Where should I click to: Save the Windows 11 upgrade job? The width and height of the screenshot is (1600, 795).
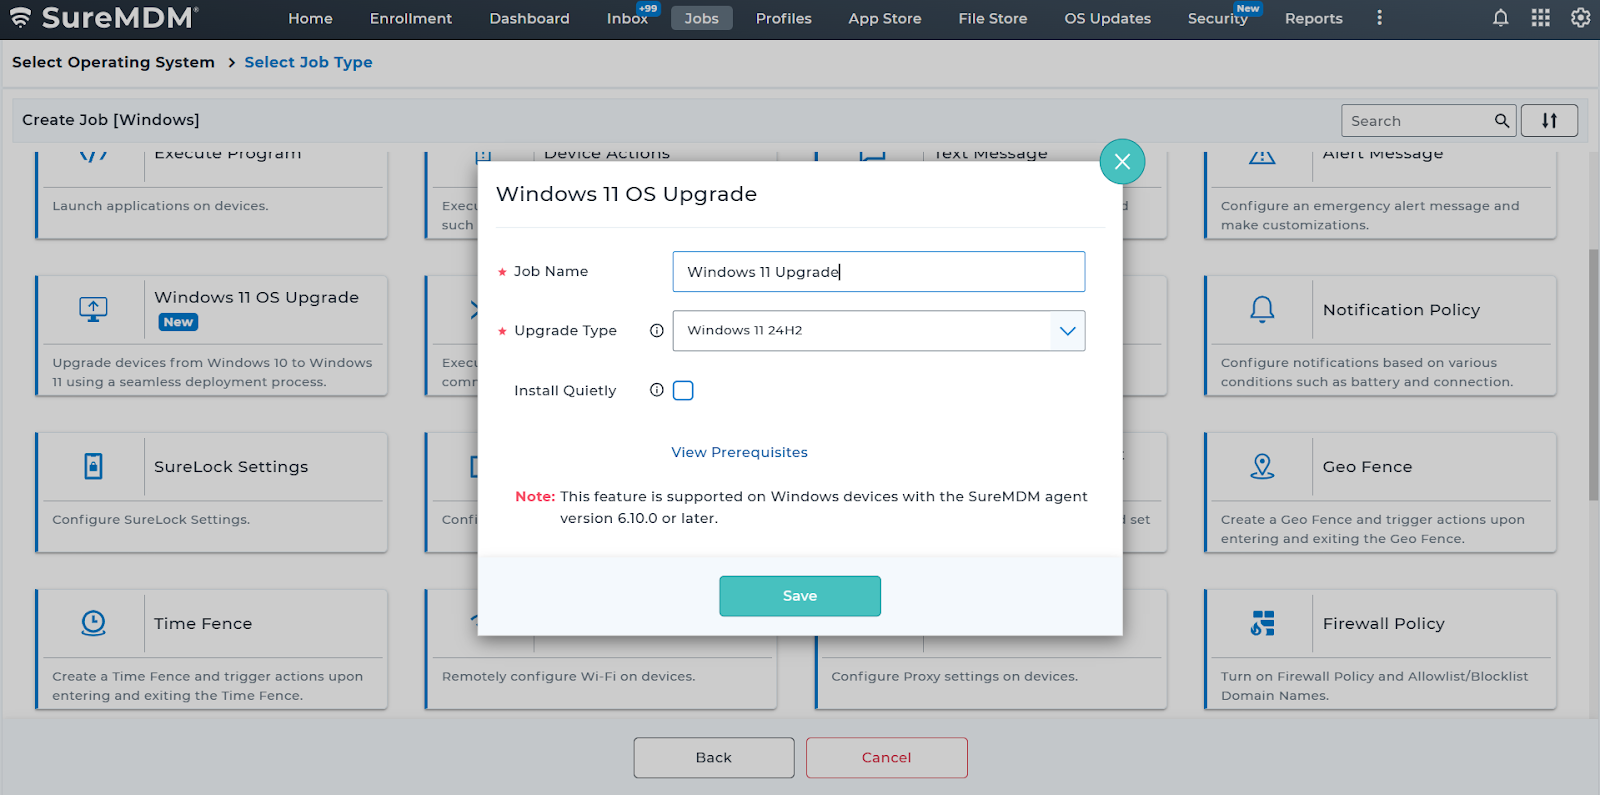pyautogui.click(x=800, y=596)
